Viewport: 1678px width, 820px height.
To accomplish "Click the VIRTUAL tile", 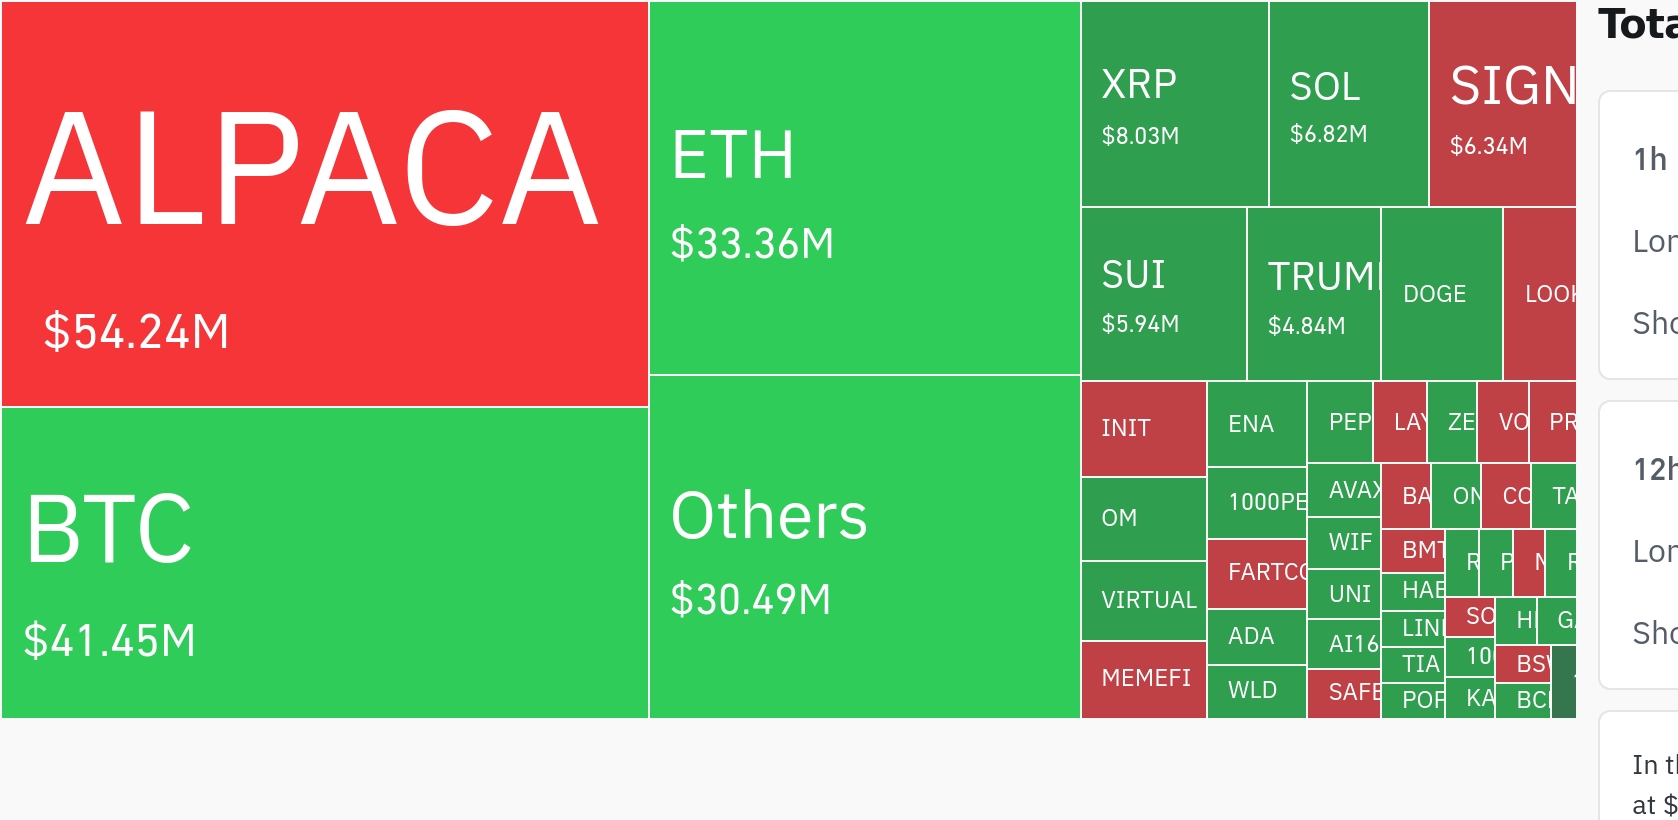I will coord(1143,600).
